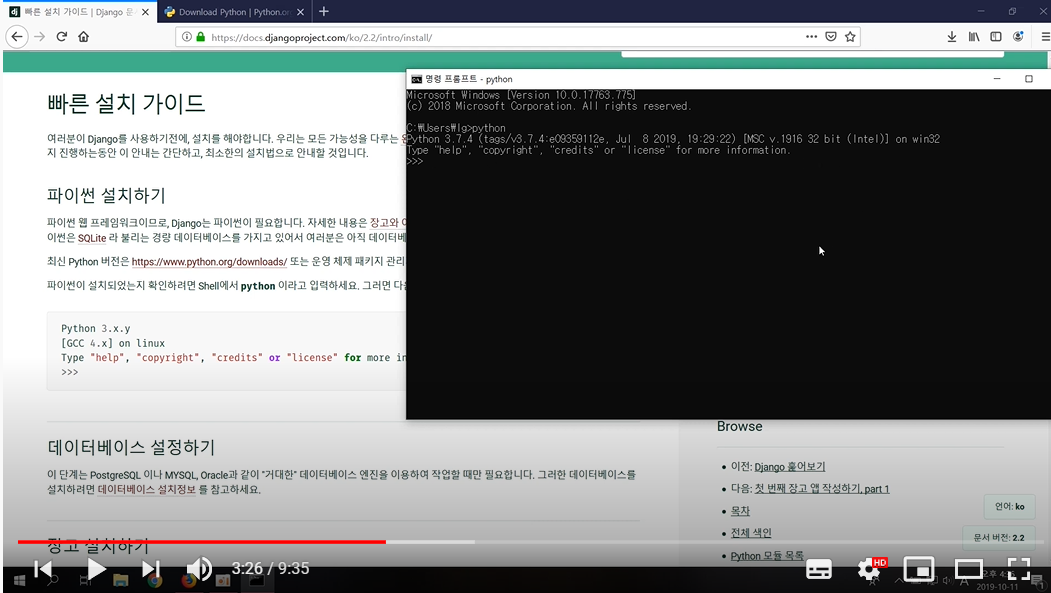This screenshot has height=593, width=1051.
Task: Follow the SQLite link
Action: 92,238
